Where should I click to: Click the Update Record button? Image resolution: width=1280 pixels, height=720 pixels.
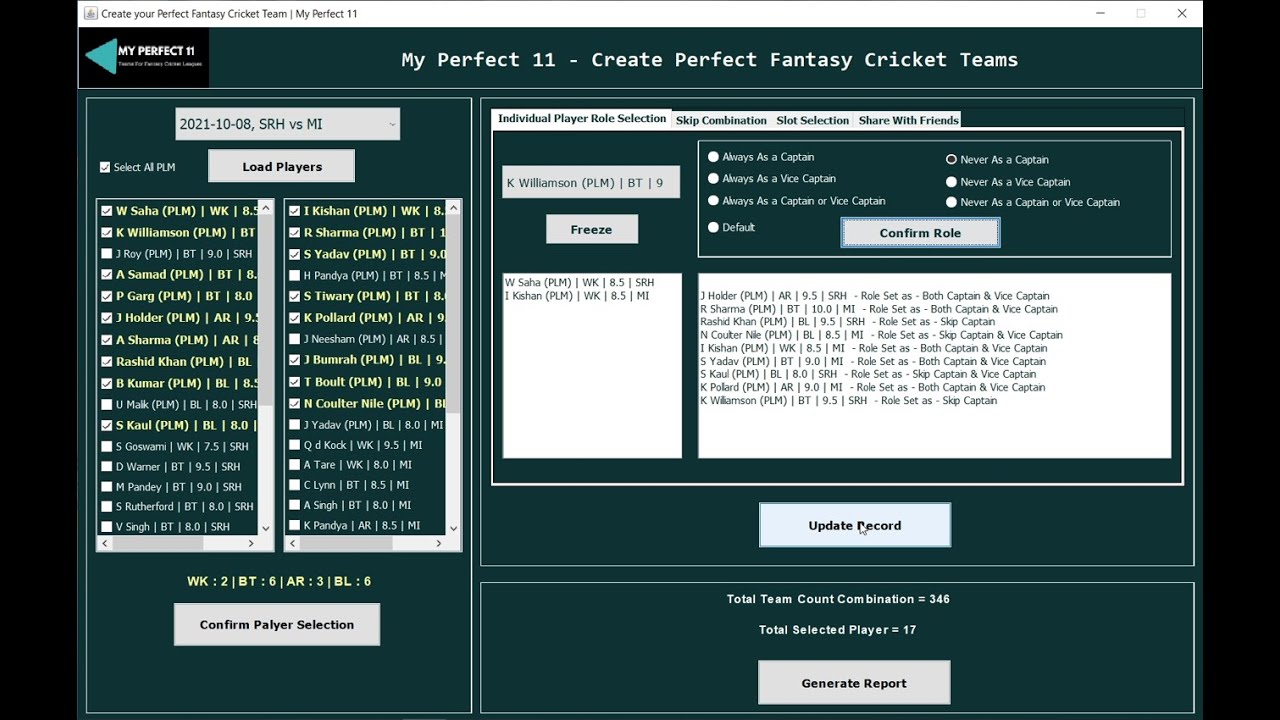(x=855, y=525)
